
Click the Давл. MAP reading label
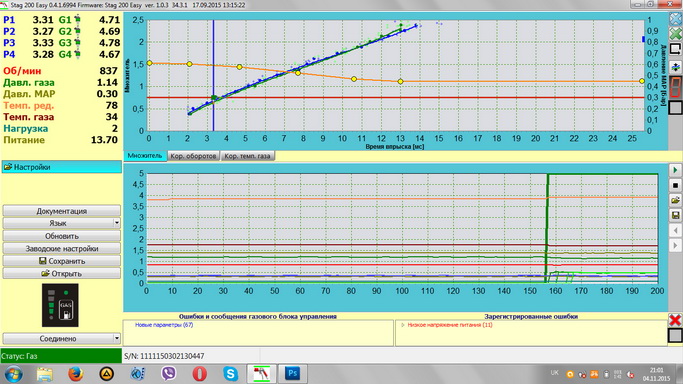pyautogui.click(x=29, y=94)
